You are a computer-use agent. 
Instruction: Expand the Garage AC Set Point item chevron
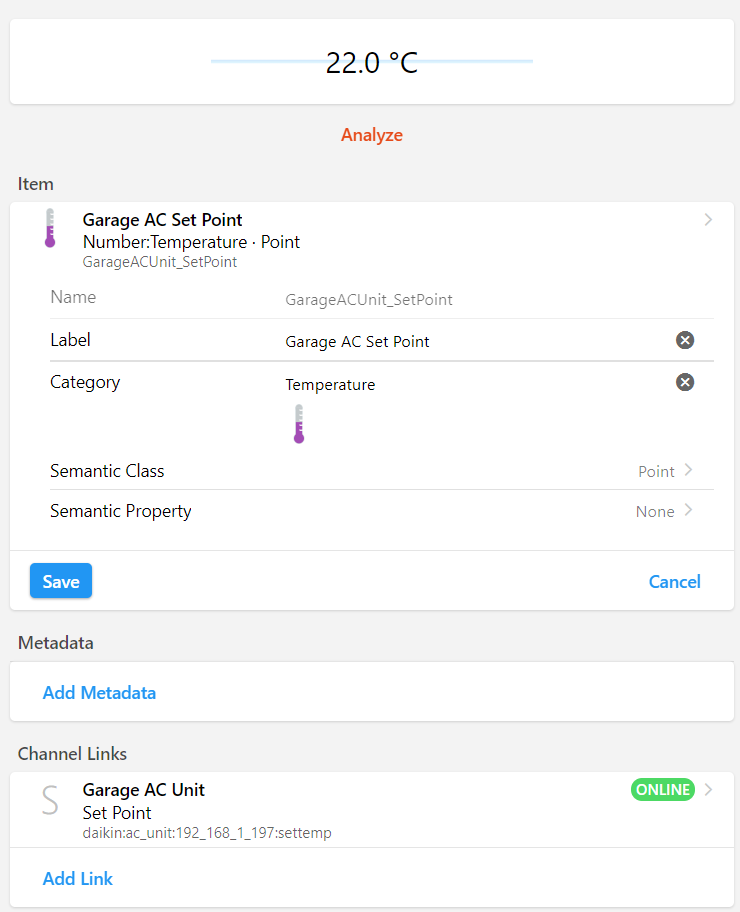point(708,219)
